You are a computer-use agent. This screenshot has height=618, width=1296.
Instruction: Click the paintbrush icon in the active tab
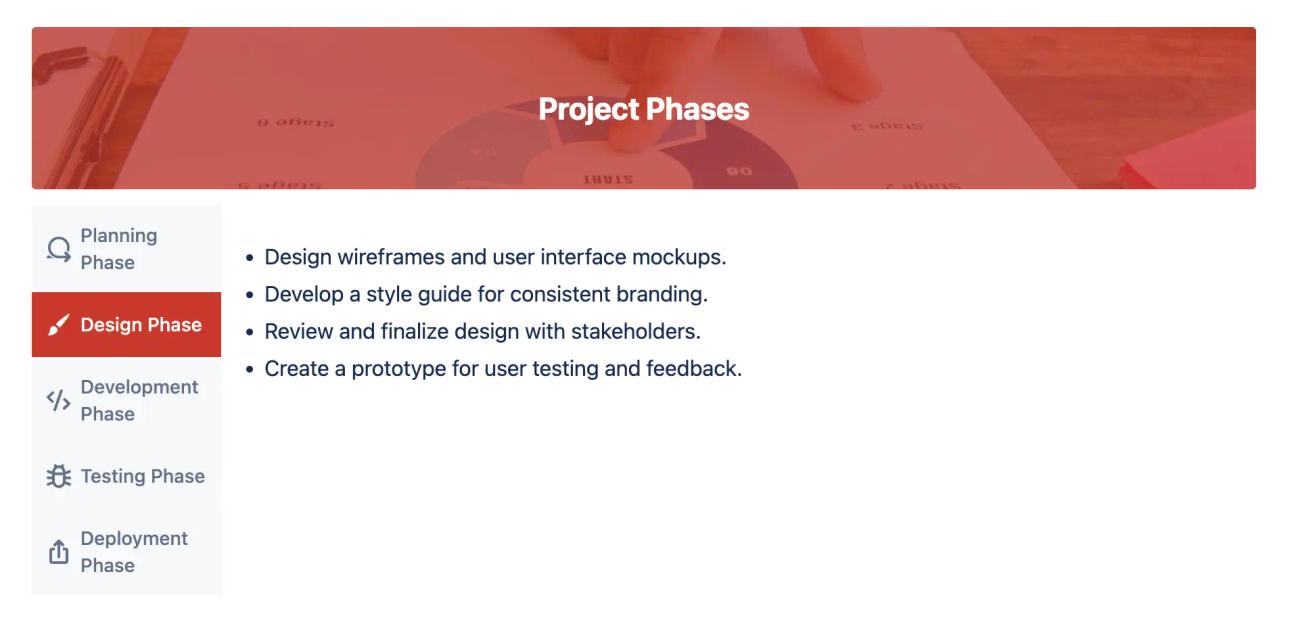coord(58,323)
